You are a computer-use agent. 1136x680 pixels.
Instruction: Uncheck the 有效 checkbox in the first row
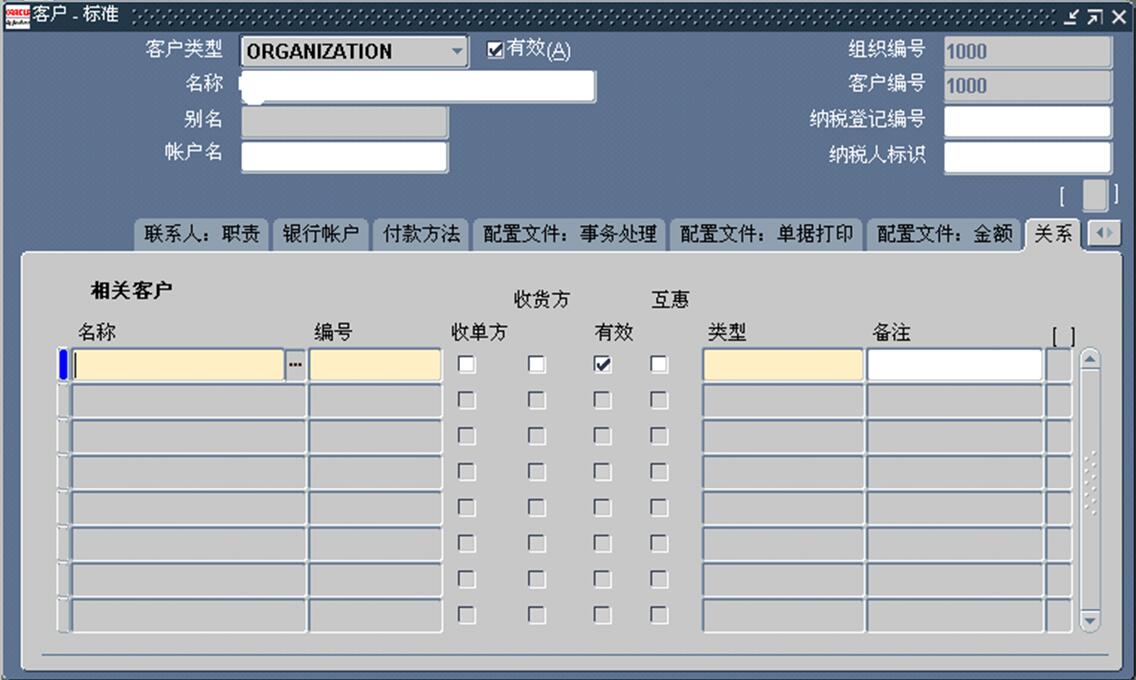click(602, 365)
